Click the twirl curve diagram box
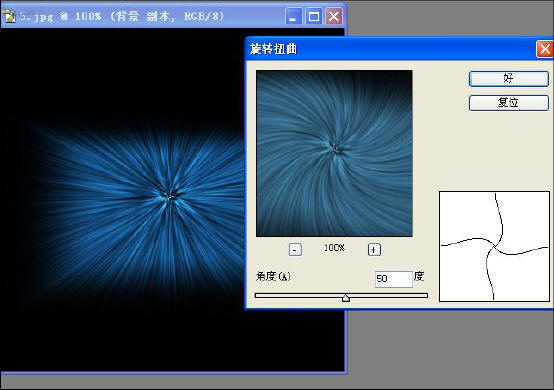This screenshot has height=390, width=554. point(494,246)
